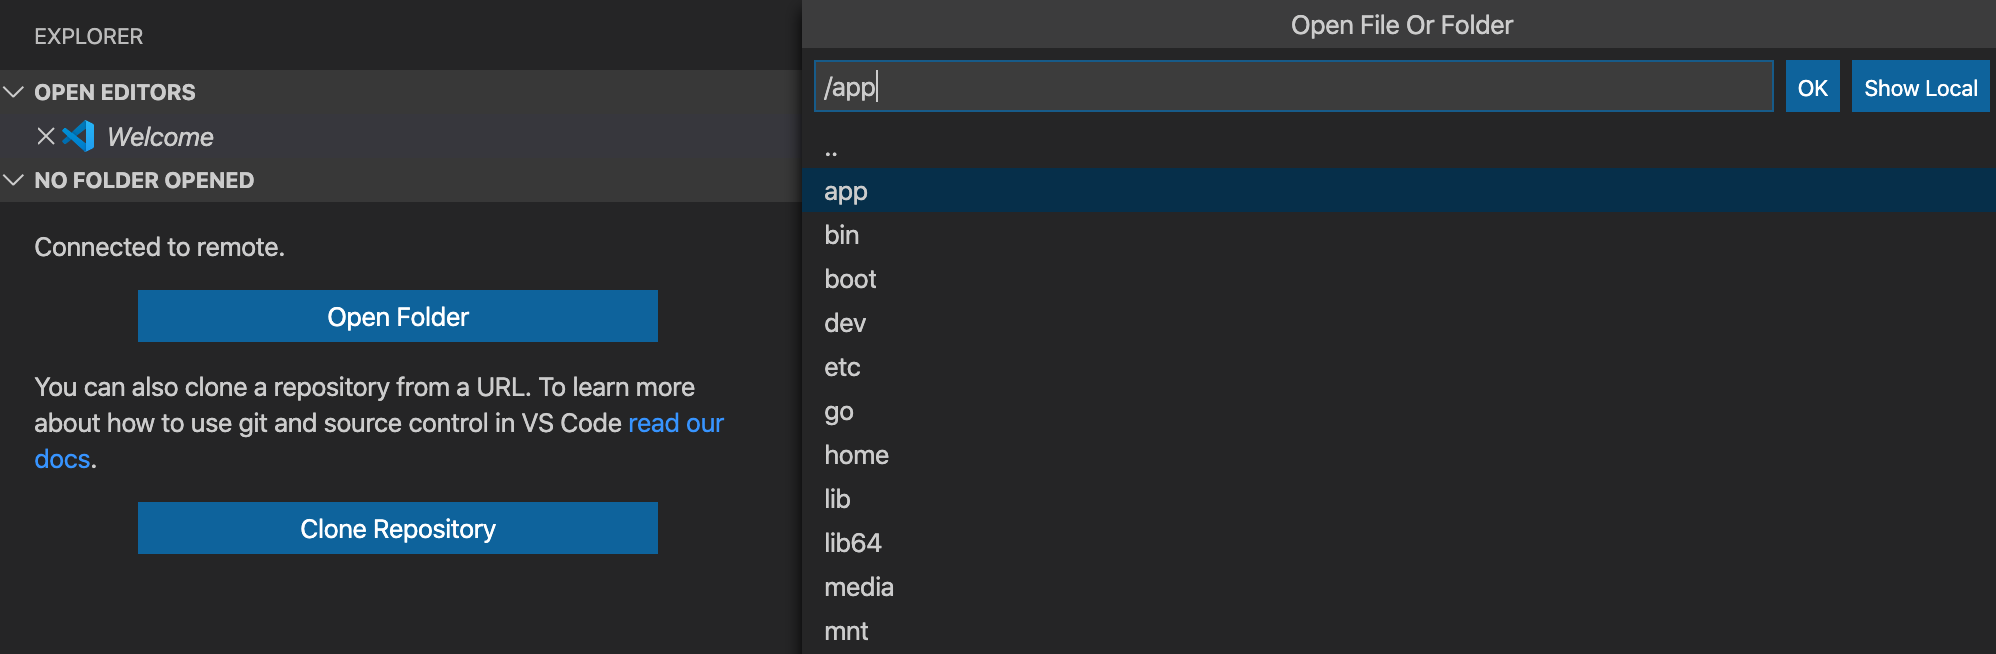Select the 'bin' folder entry

pos(1399,234)
